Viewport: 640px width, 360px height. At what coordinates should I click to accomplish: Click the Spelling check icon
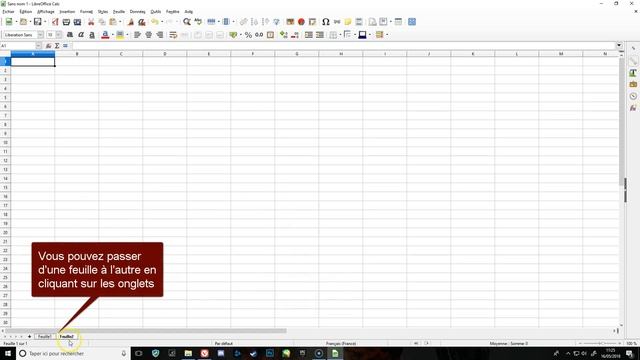pos(198,22)
